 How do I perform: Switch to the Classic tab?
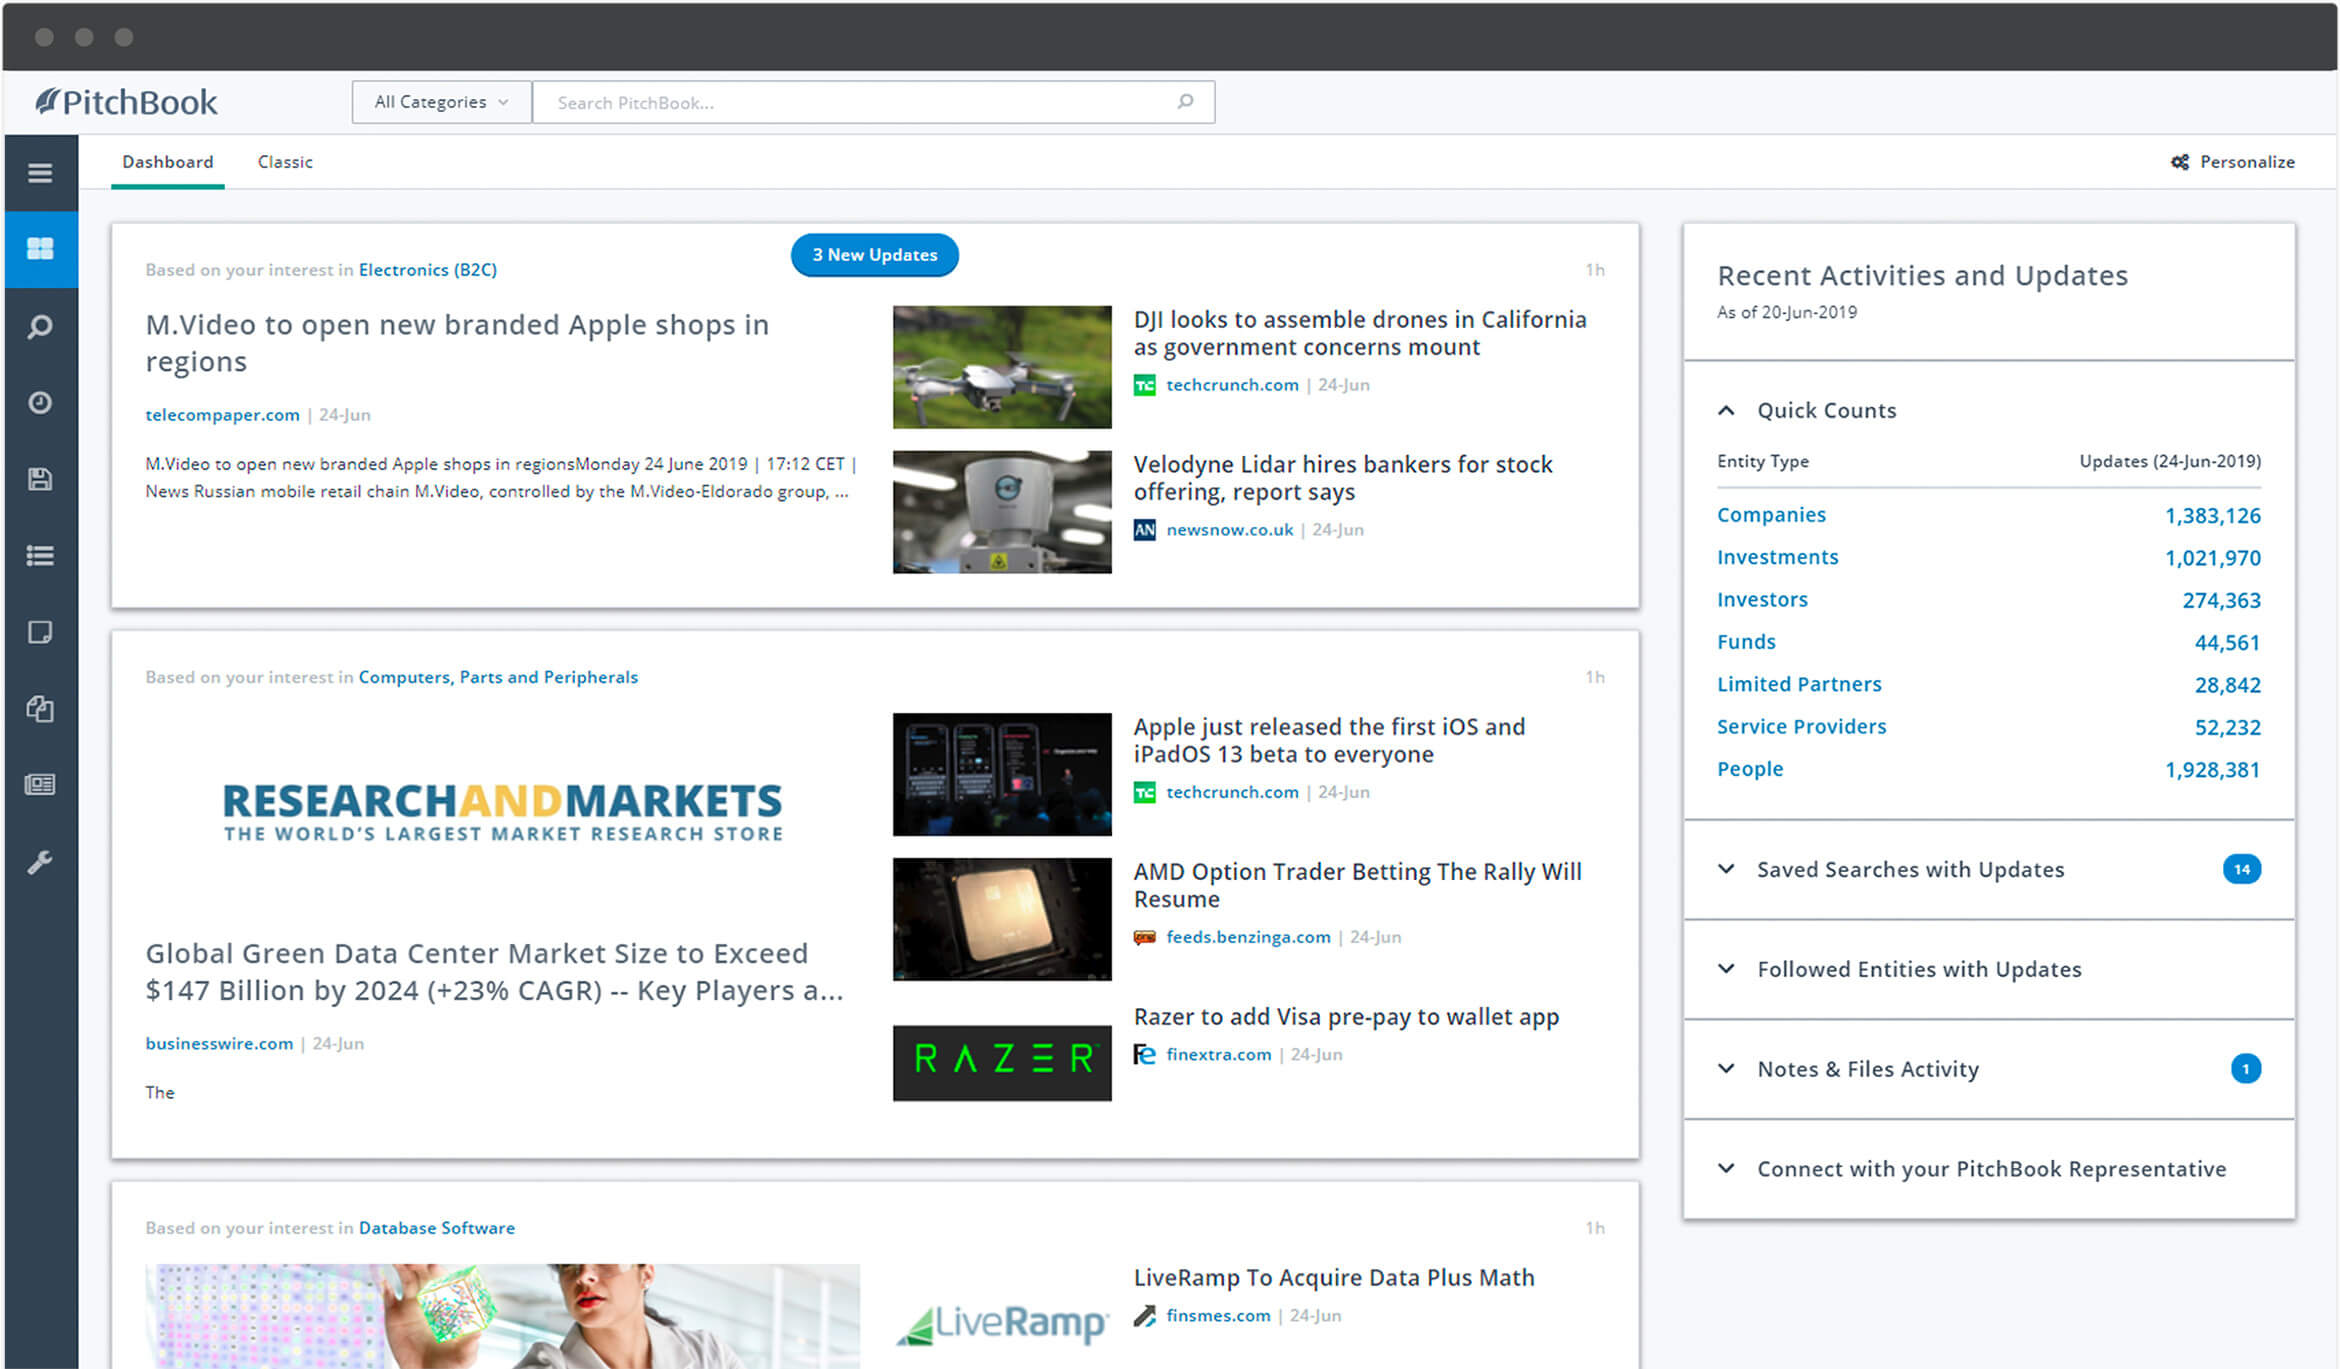tap(285, 162)
